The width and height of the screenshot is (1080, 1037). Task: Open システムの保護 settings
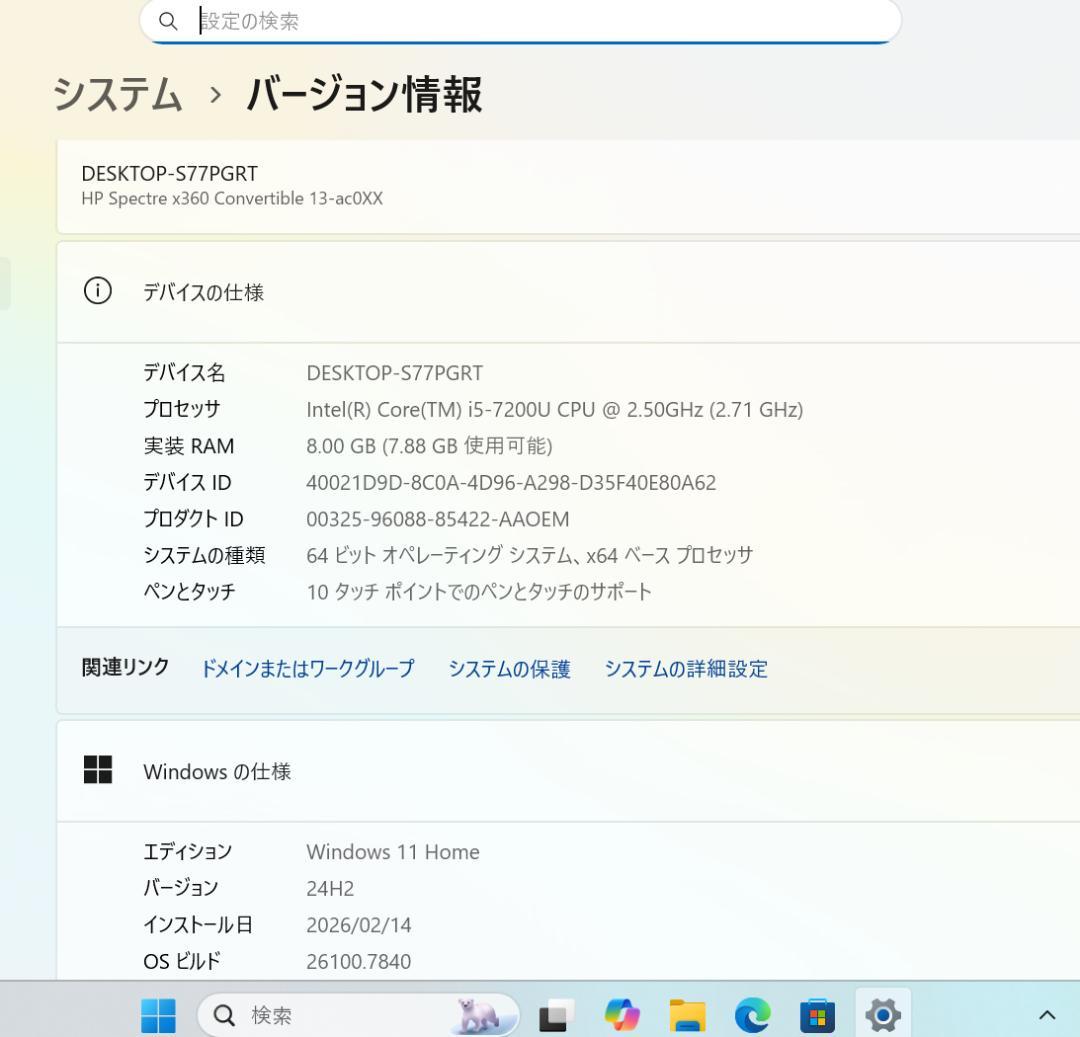[x=510, y=669]
